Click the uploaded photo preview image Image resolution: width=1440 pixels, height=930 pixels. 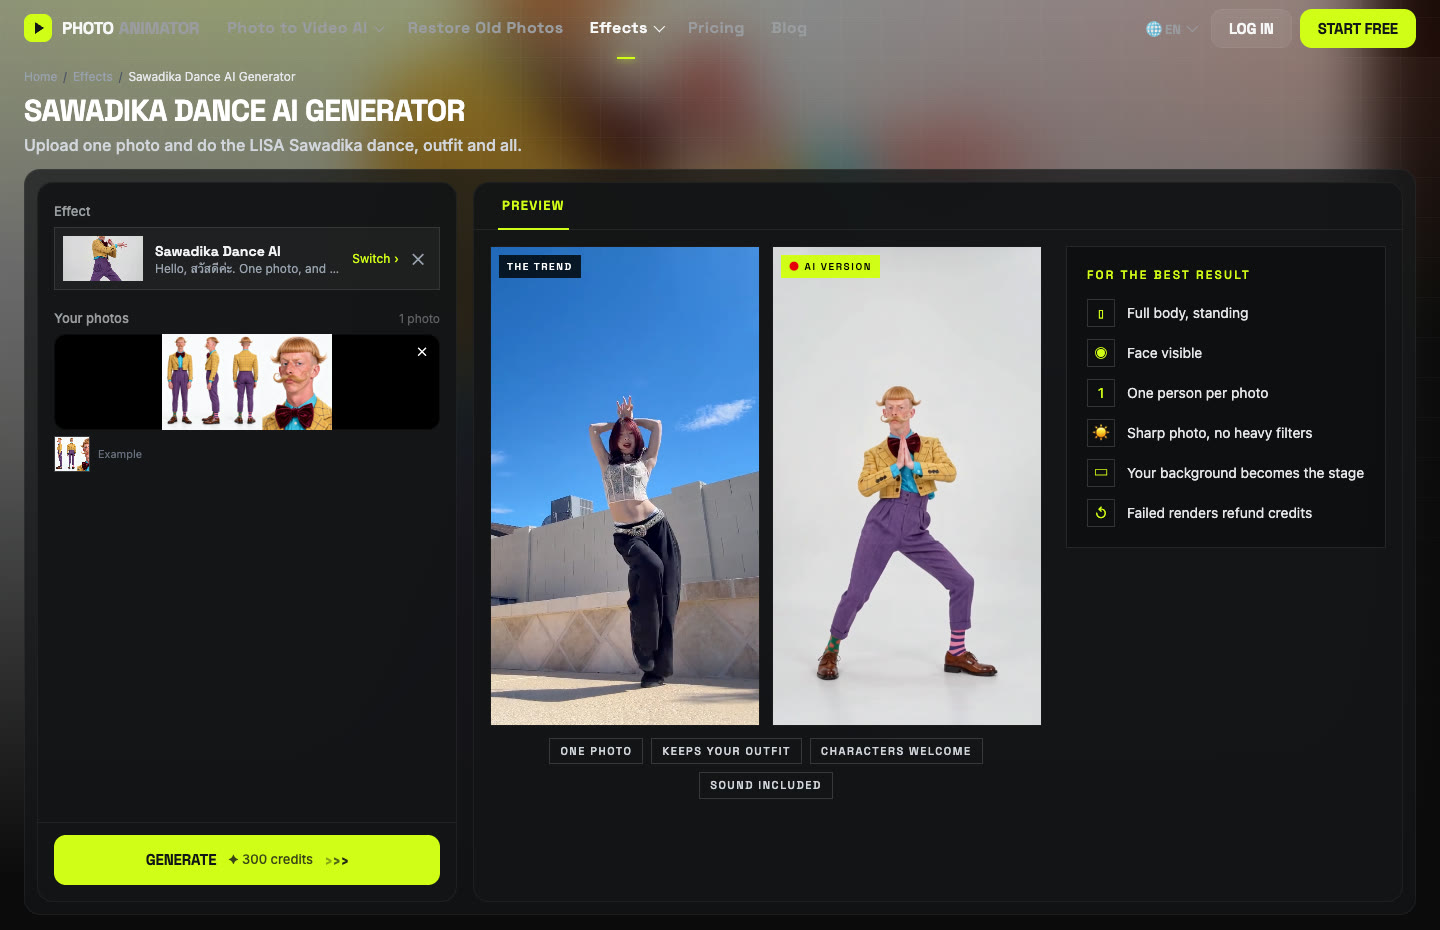coord(247,382)
